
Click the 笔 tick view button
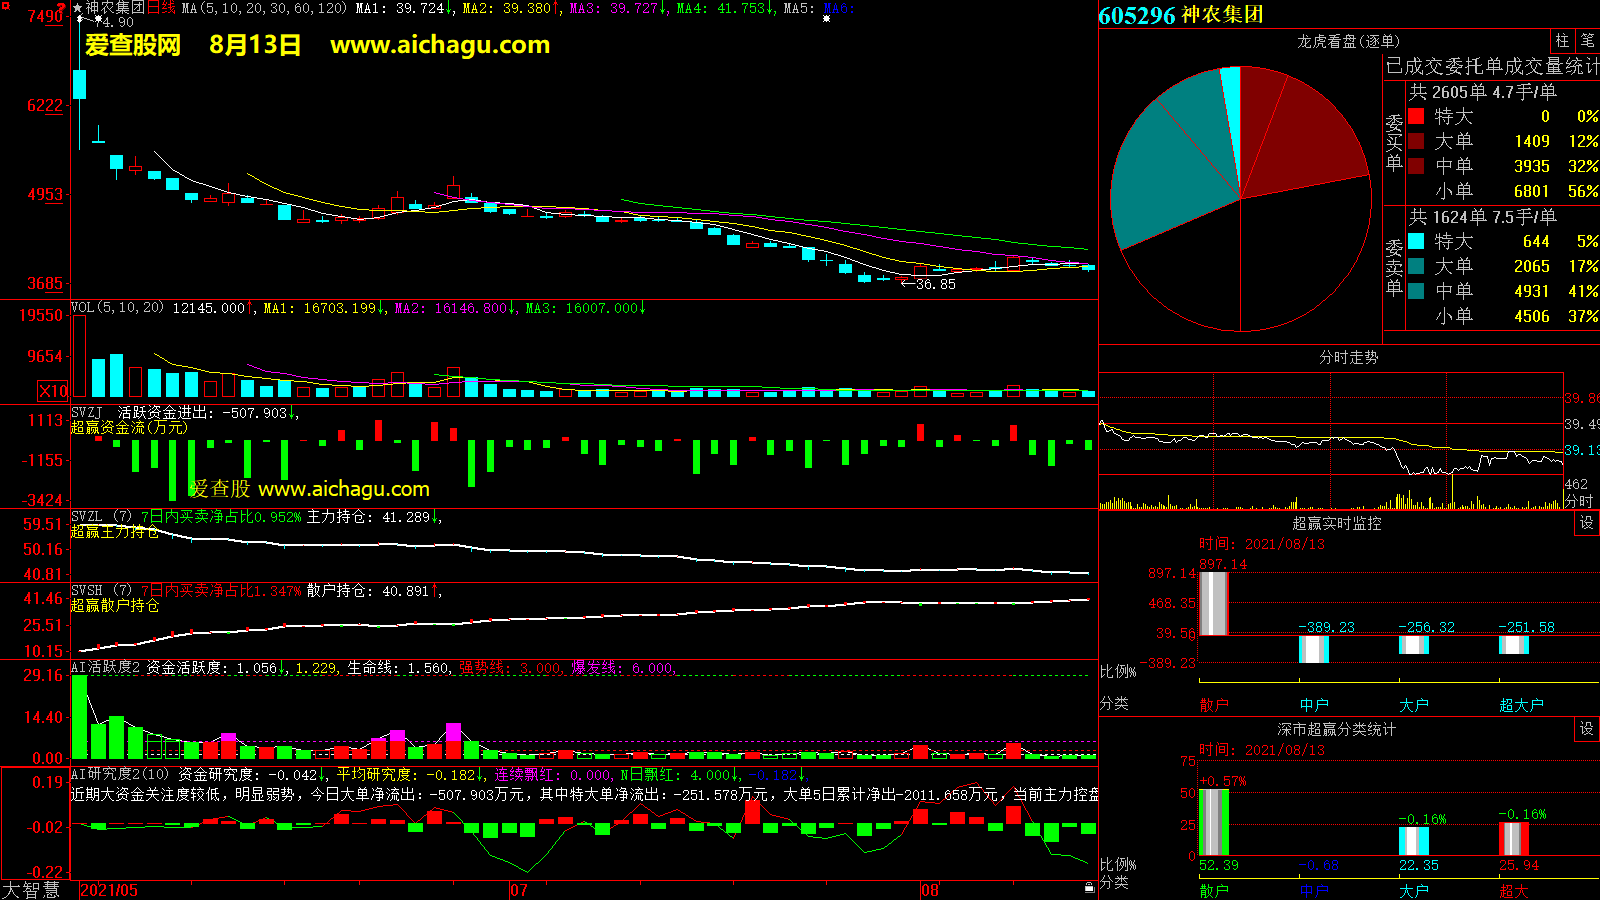[x=1587, y=41]
